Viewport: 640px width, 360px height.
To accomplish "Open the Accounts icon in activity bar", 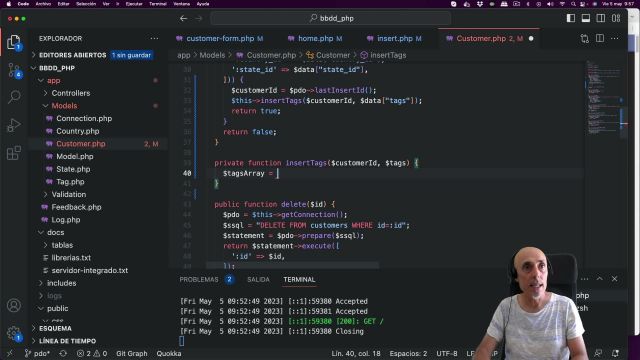I will point(13,305).
